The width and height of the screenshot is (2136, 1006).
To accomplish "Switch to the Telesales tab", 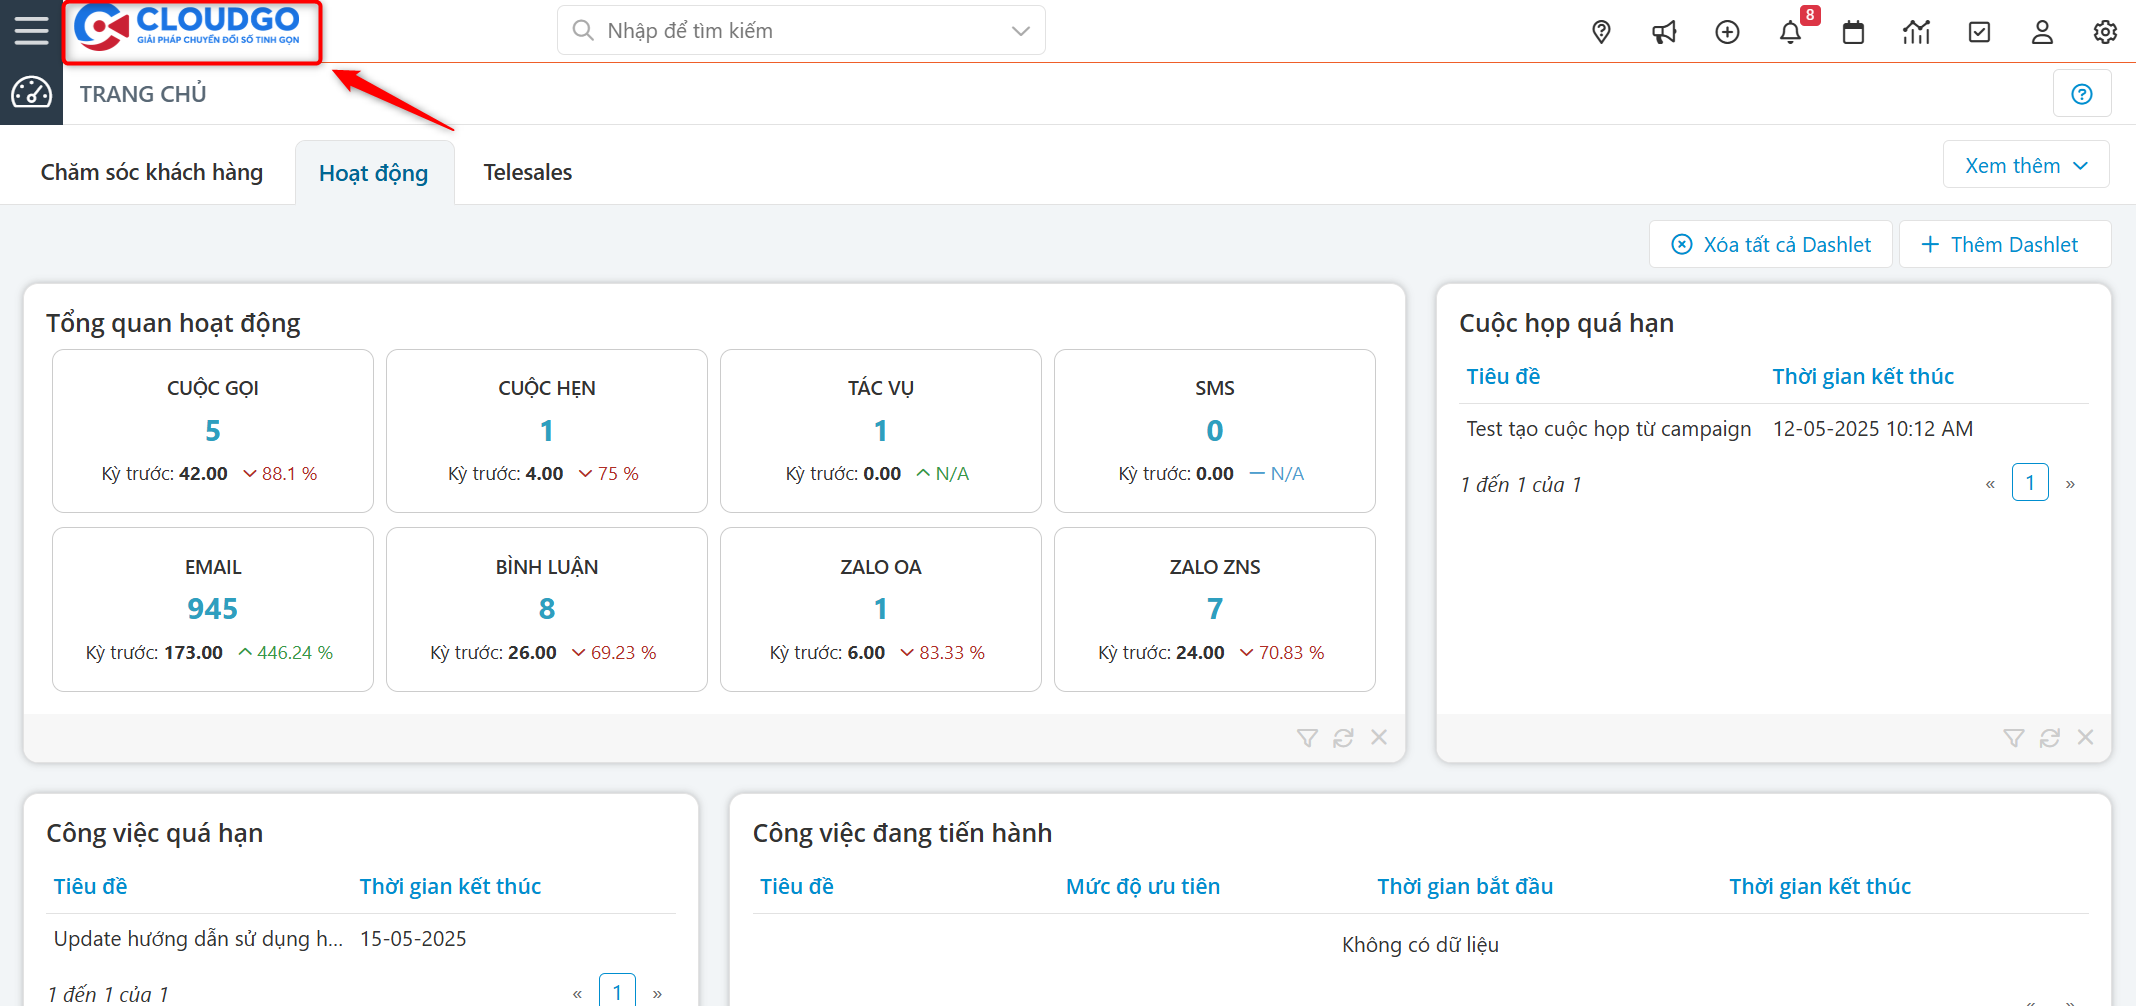I will pos(527,172).
